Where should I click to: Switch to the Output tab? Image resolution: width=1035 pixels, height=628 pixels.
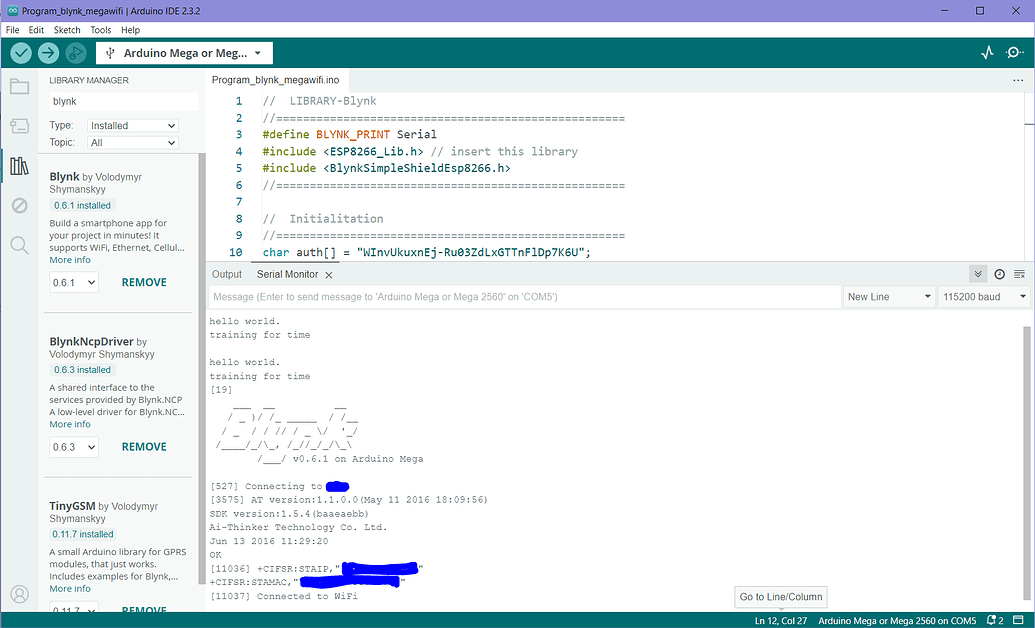227,274
